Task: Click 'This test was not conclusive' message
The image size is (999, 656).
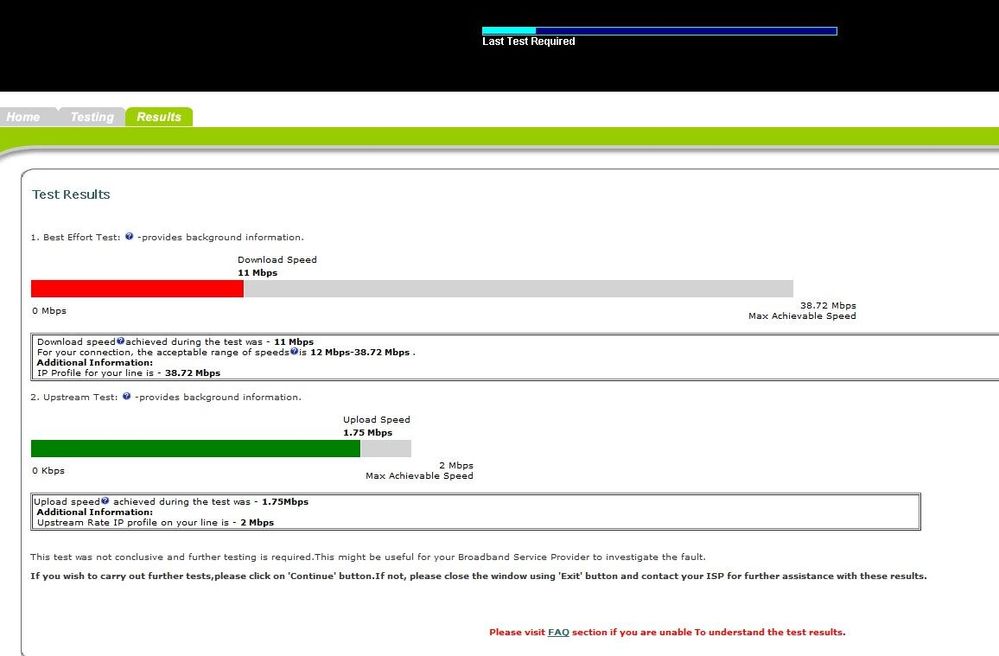Action: tap(368, 557)
